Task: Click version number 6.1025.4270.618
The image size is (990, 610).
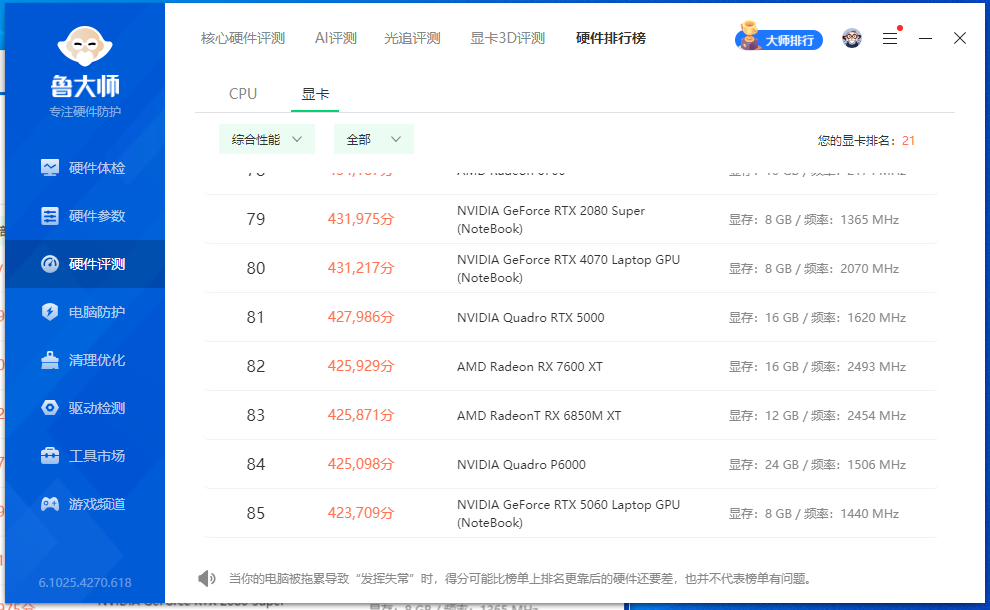Action: pyautogui.click(x=85, y=582)
